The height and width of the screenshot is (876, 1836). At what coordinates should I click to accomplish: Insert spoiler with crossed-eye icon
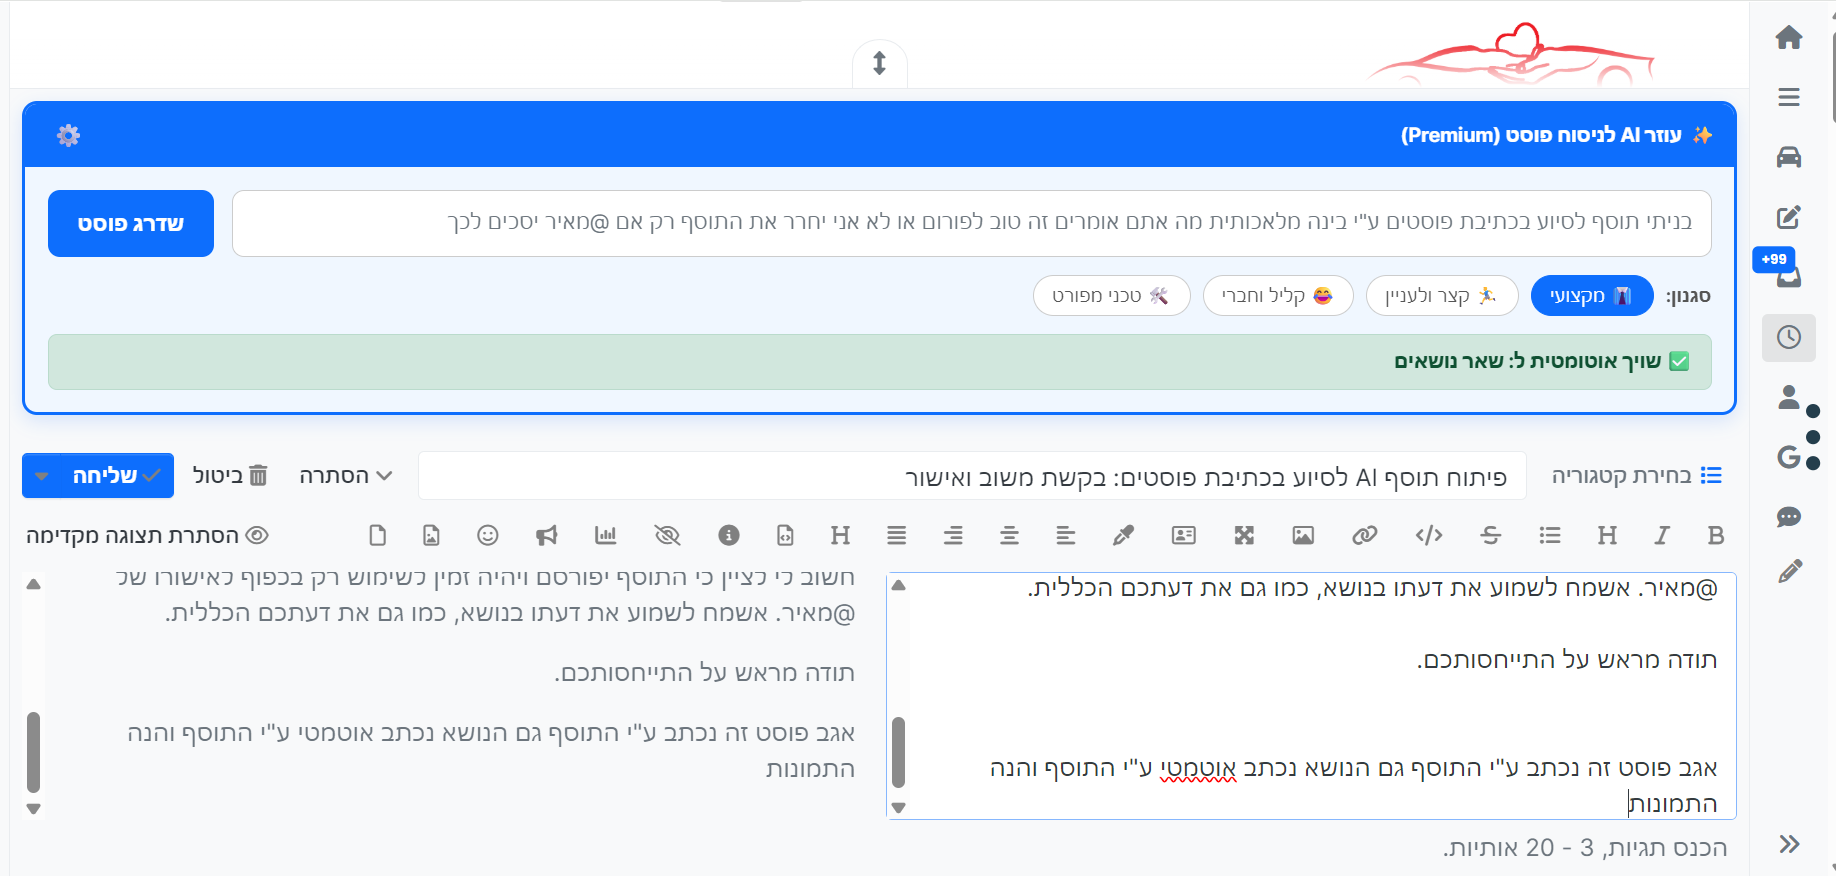coord(667,535)
